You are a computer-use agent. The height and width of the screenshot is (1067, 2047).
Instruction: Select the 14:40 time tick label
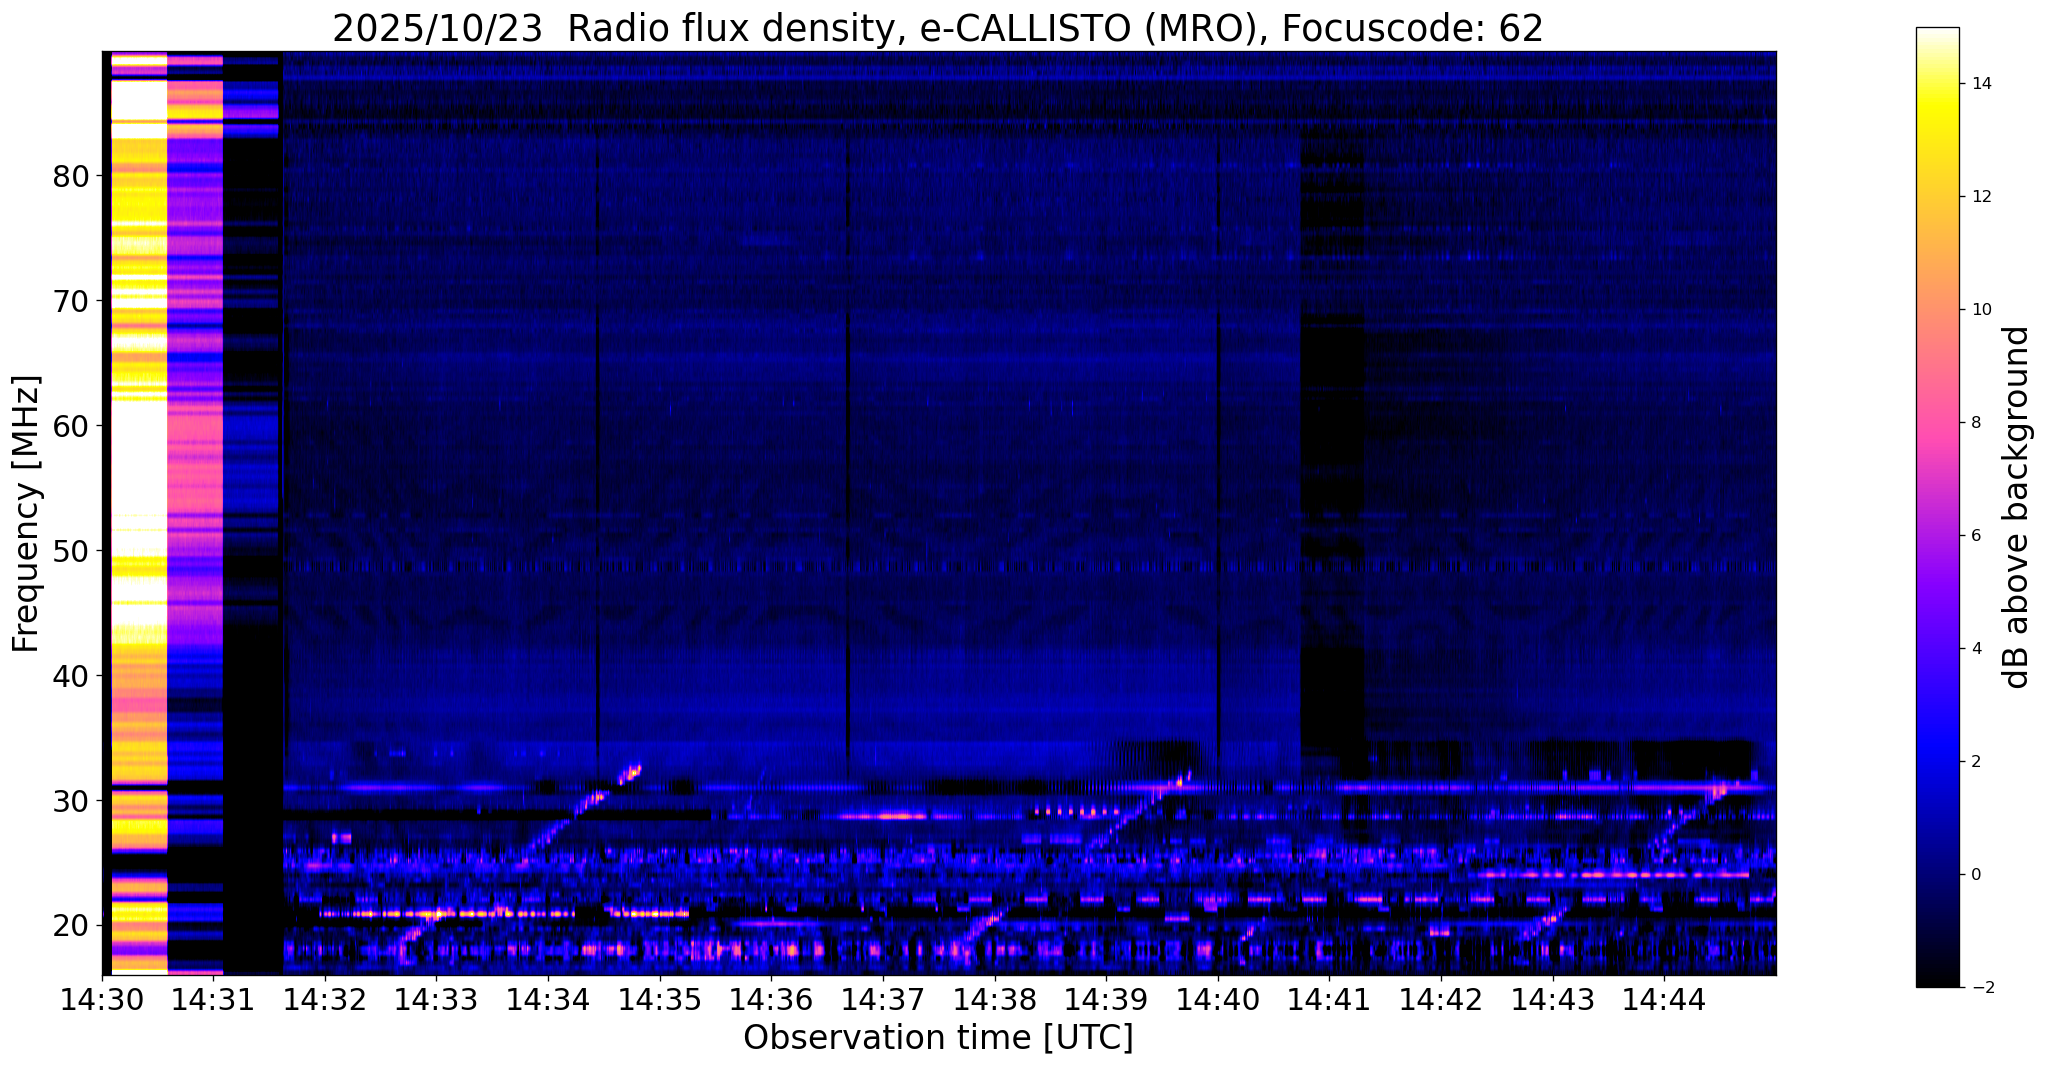point(1217,998)
